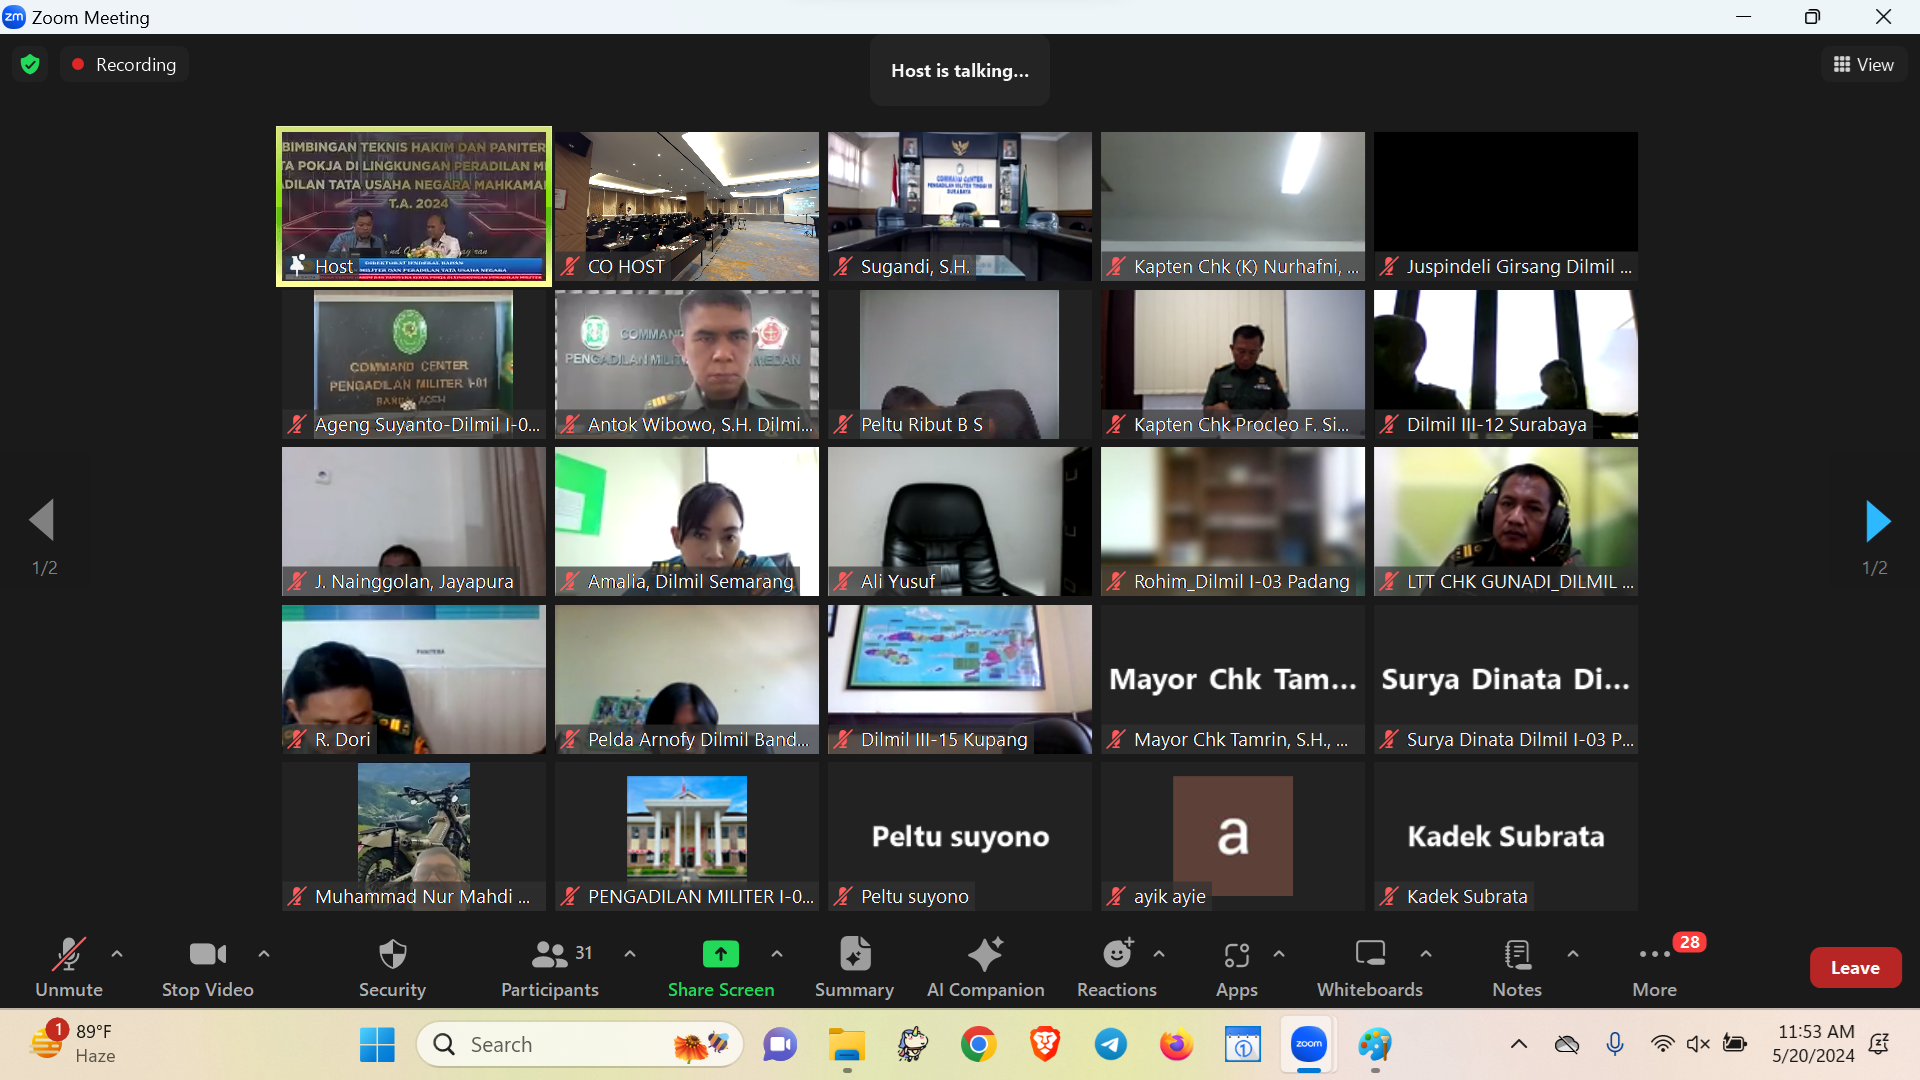The width and height of the screenshot is (1920, 1080).
Task: Select the ayik ayie avatar tile
Action: click(1233, 837)
